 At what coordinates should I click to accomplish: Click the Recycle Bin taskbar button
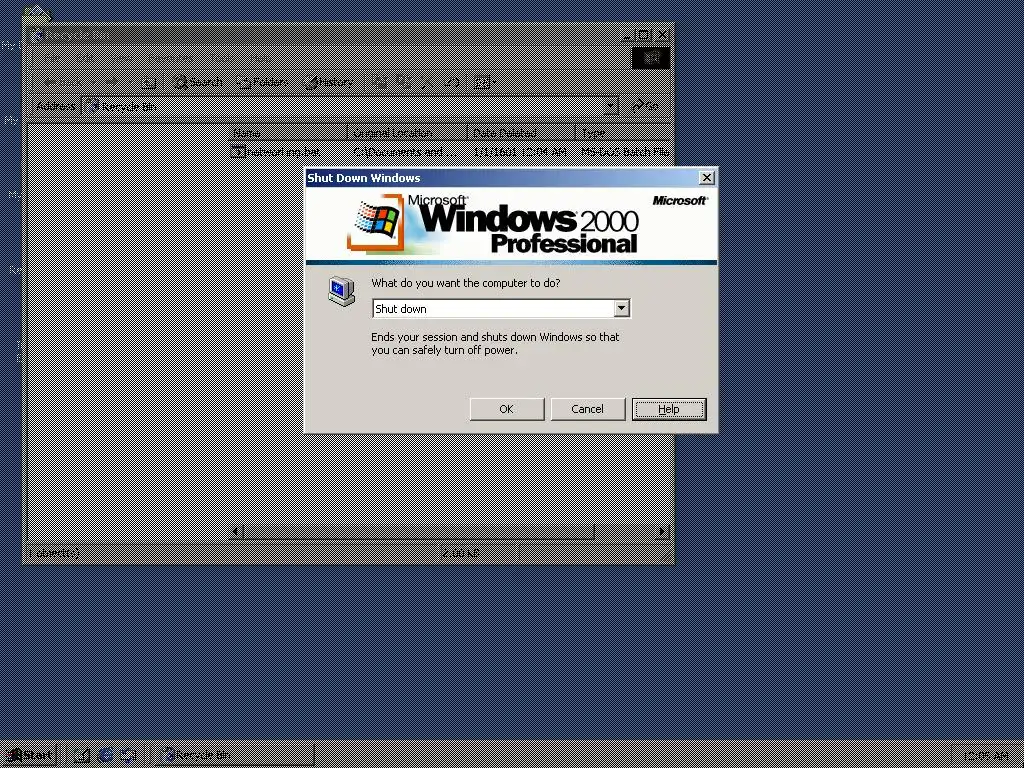(234, 755)
